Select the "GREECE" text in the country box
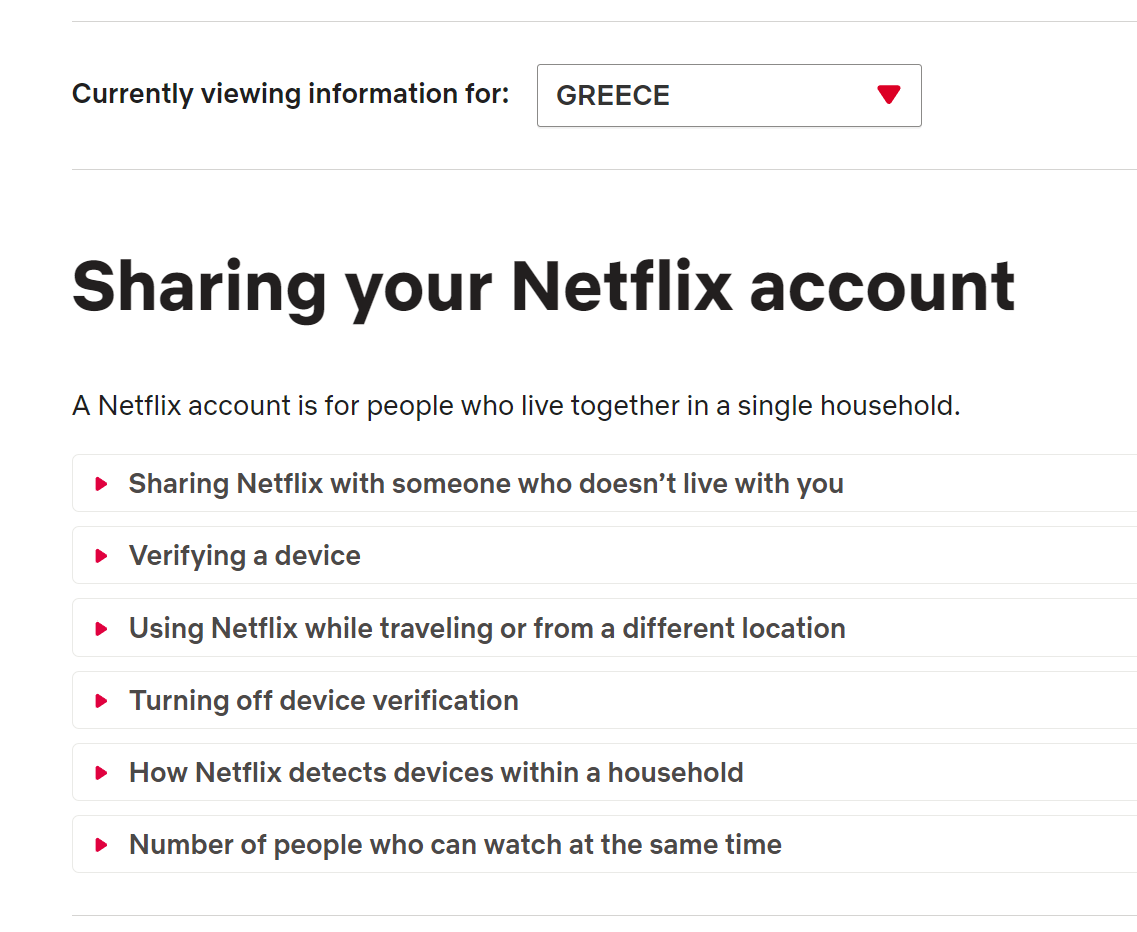The image size is (1137, 932). pyautogui.click(x=613, y=96)
